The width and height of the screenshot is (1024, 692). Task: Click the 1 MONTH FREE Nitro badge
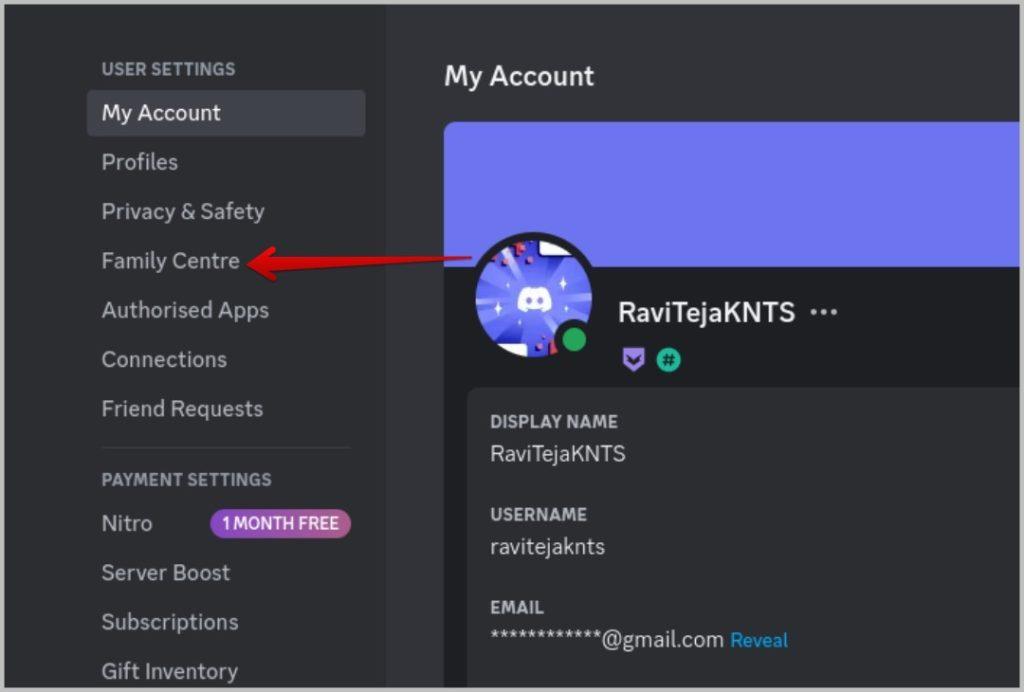click(x=280, y=524)
